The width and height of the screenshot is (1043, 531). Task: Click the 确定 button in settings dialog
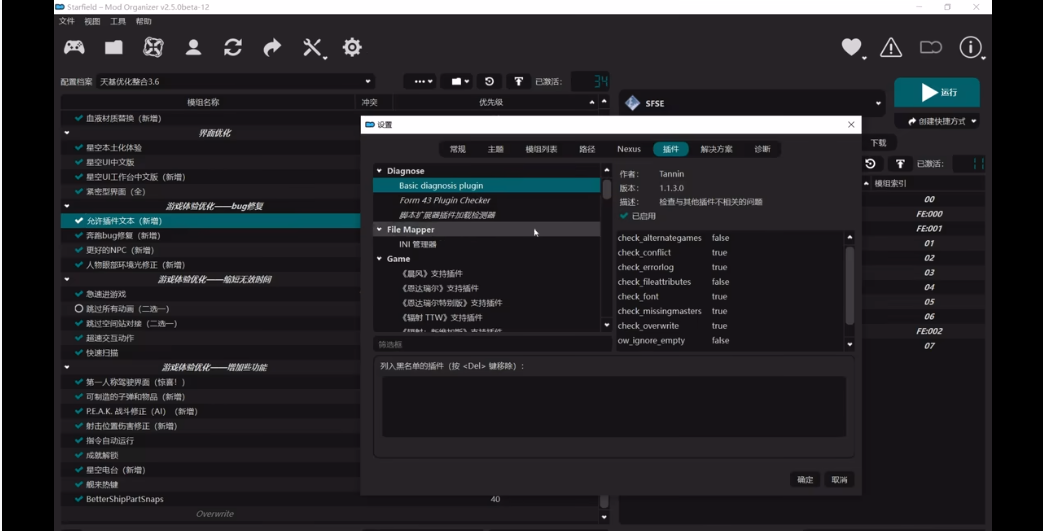click(x=805, y=480)
